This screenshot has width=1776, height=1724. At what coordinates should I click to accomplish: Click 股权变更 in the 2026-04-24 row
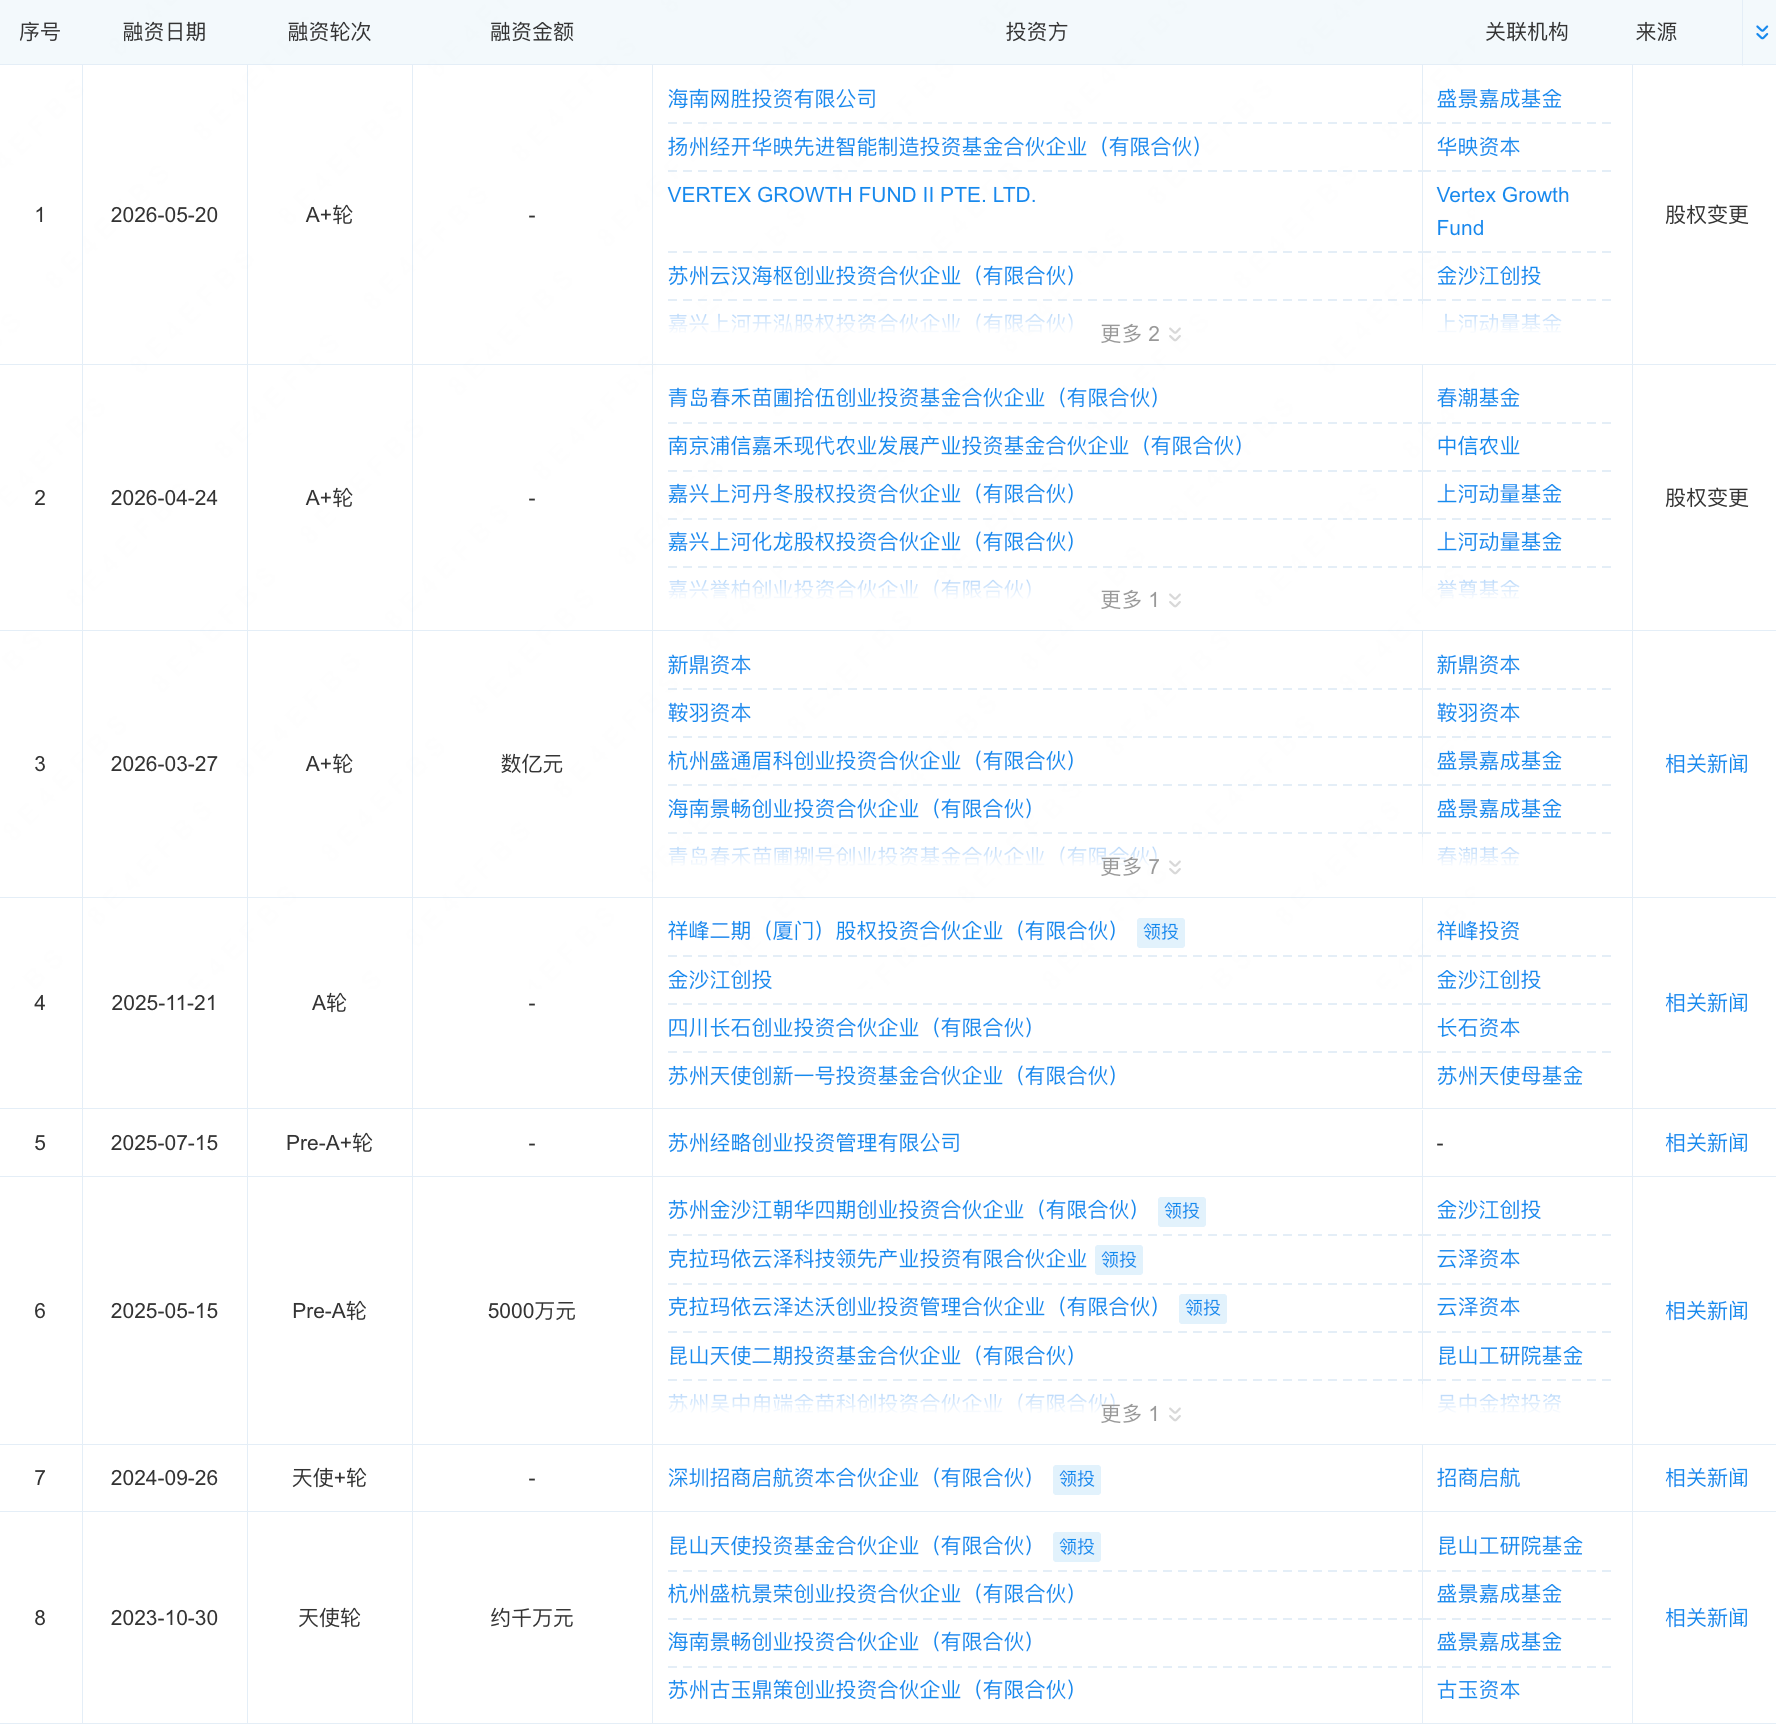pos(1706,498)
